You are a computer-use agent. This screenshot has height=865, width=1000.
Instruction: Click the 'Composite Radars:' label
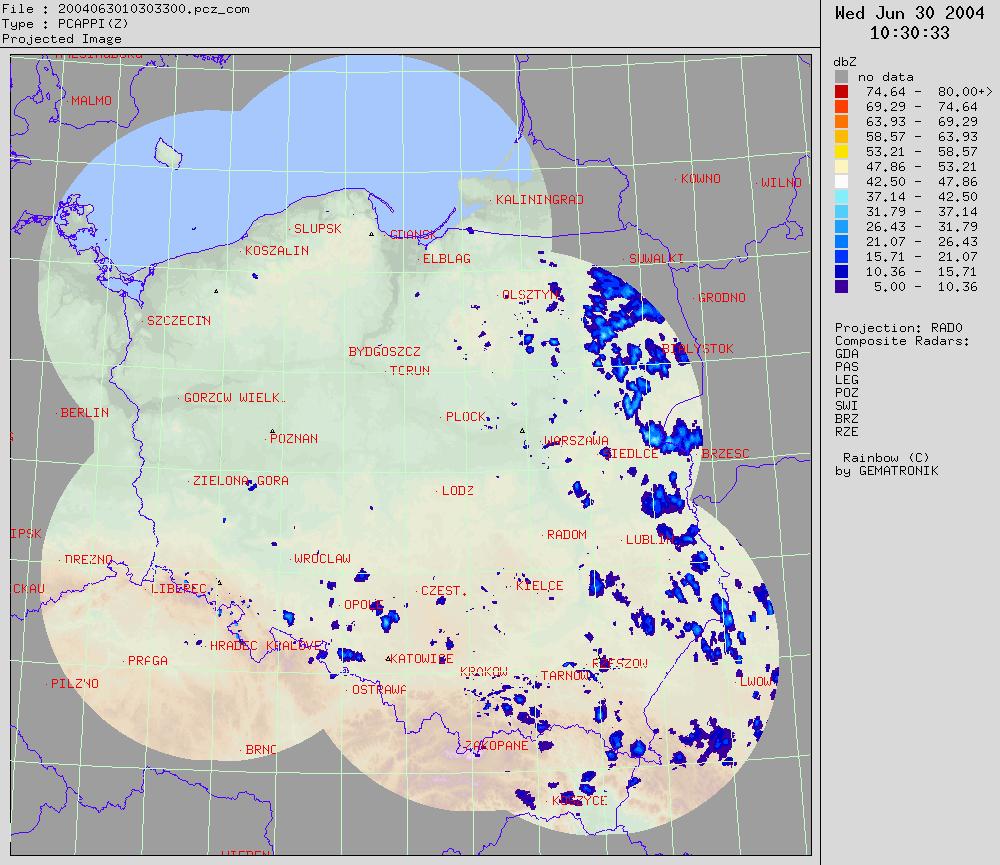coord(902,341)
